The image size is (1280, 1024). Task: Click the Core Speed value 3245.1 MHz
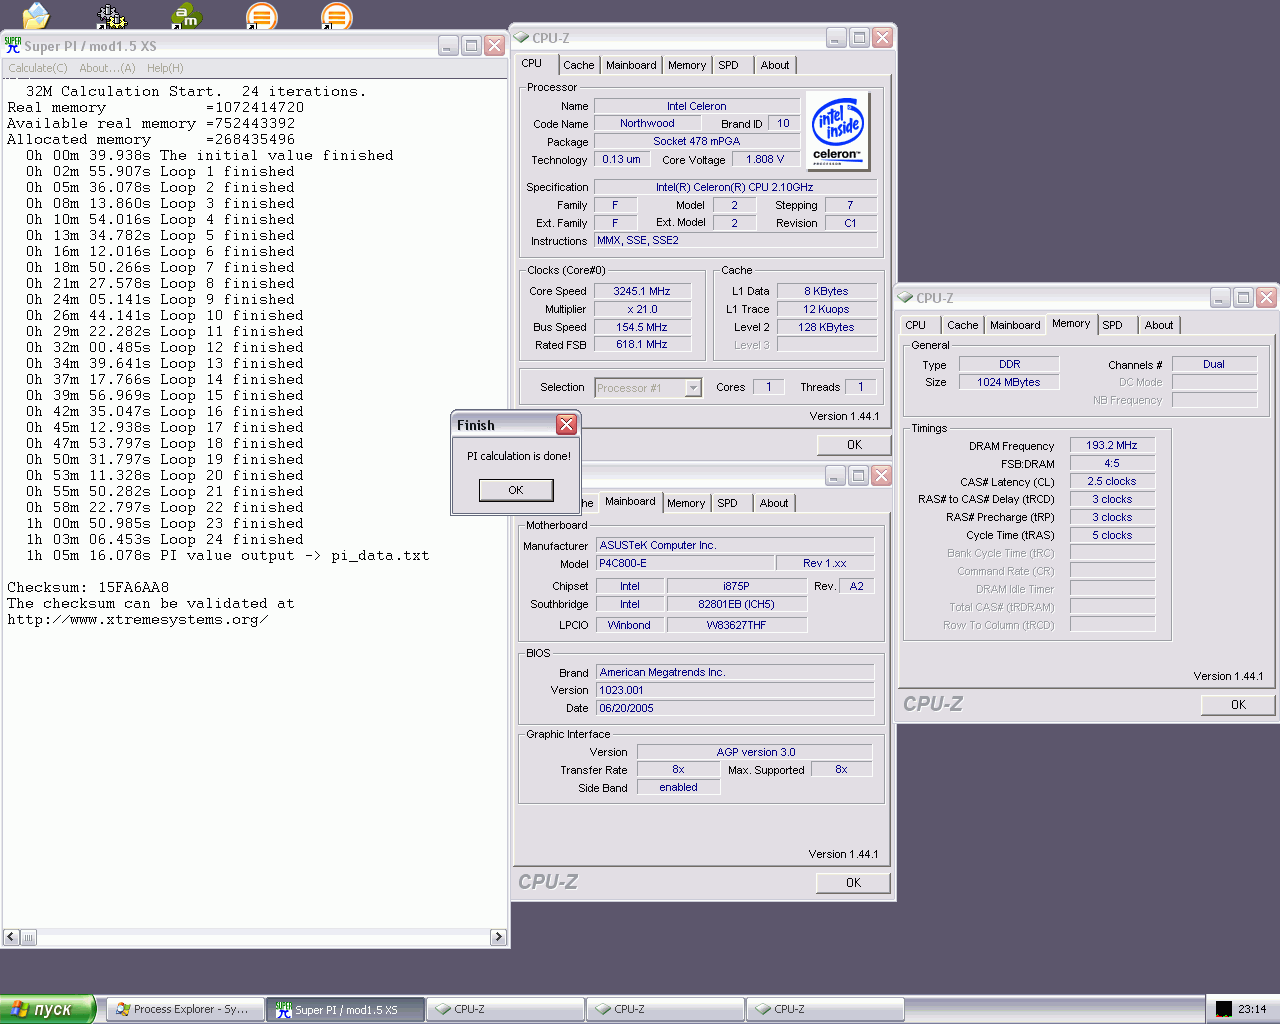(642, 291)
